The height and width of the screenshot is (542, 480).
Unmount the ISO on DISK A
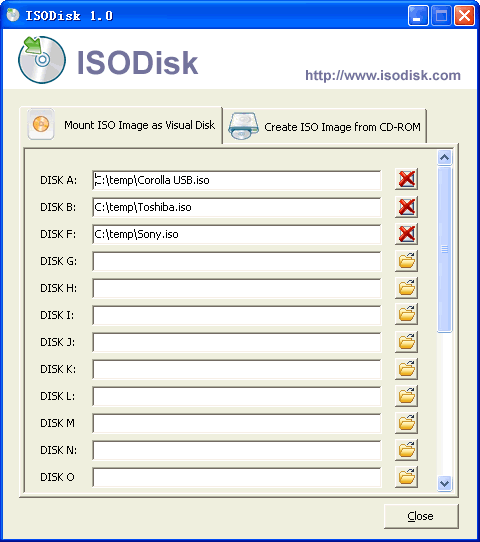point(406,179)
